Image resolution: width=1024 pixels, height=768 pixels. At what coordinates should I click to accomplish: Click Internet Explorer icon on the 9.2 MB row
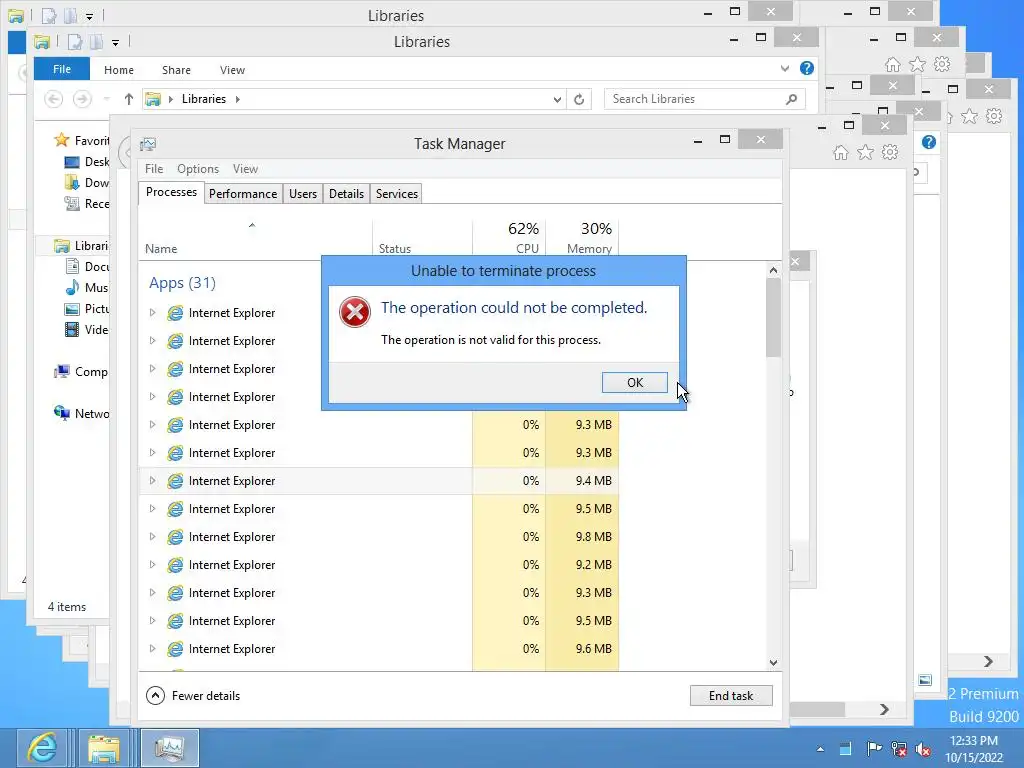pos(175,565)
